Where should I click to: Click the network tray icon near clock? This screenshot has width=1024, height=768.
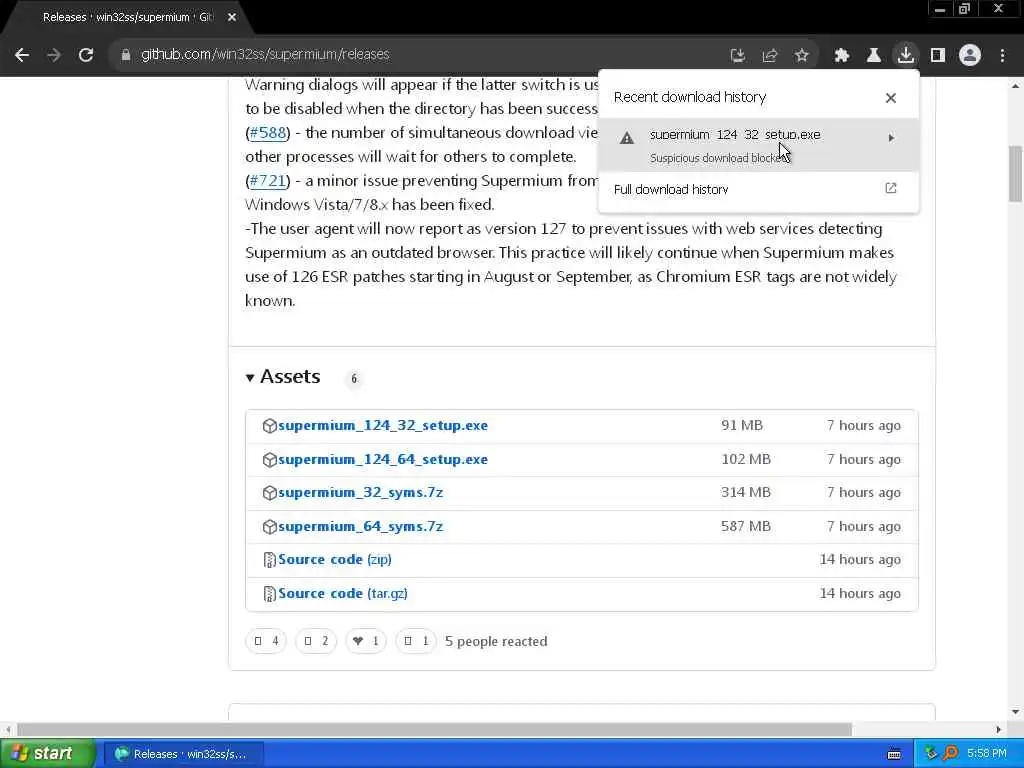click(931, 754)
